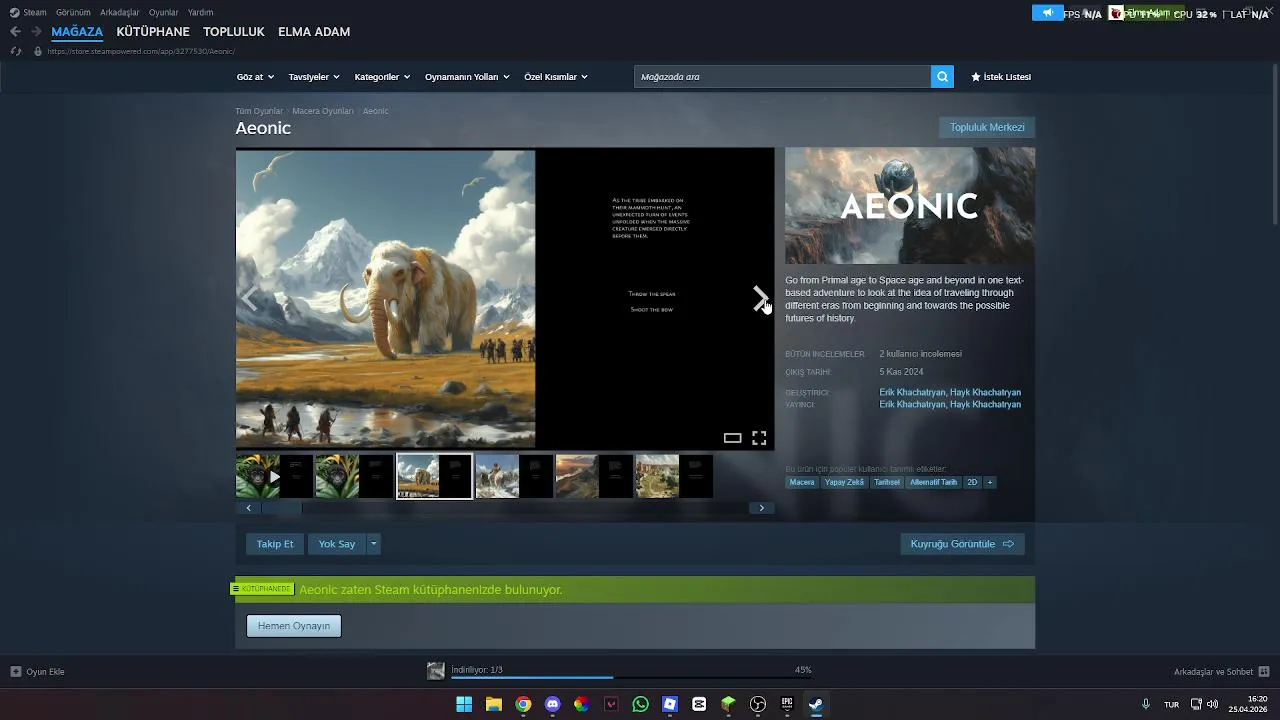Screen dimensions: 1280x720
Task: Open dropdown arrow beside Yok Say
Action: pos(373,544)
